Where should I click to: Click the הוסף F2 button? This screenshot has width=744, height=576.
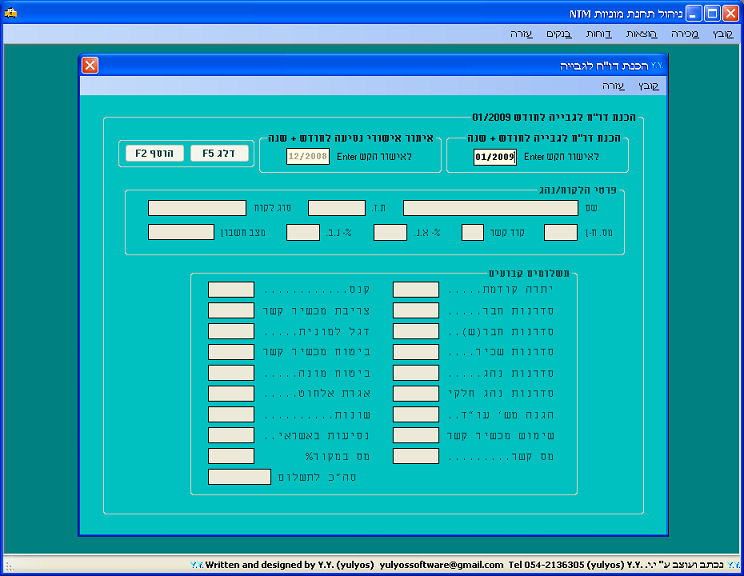pos(155,153)
